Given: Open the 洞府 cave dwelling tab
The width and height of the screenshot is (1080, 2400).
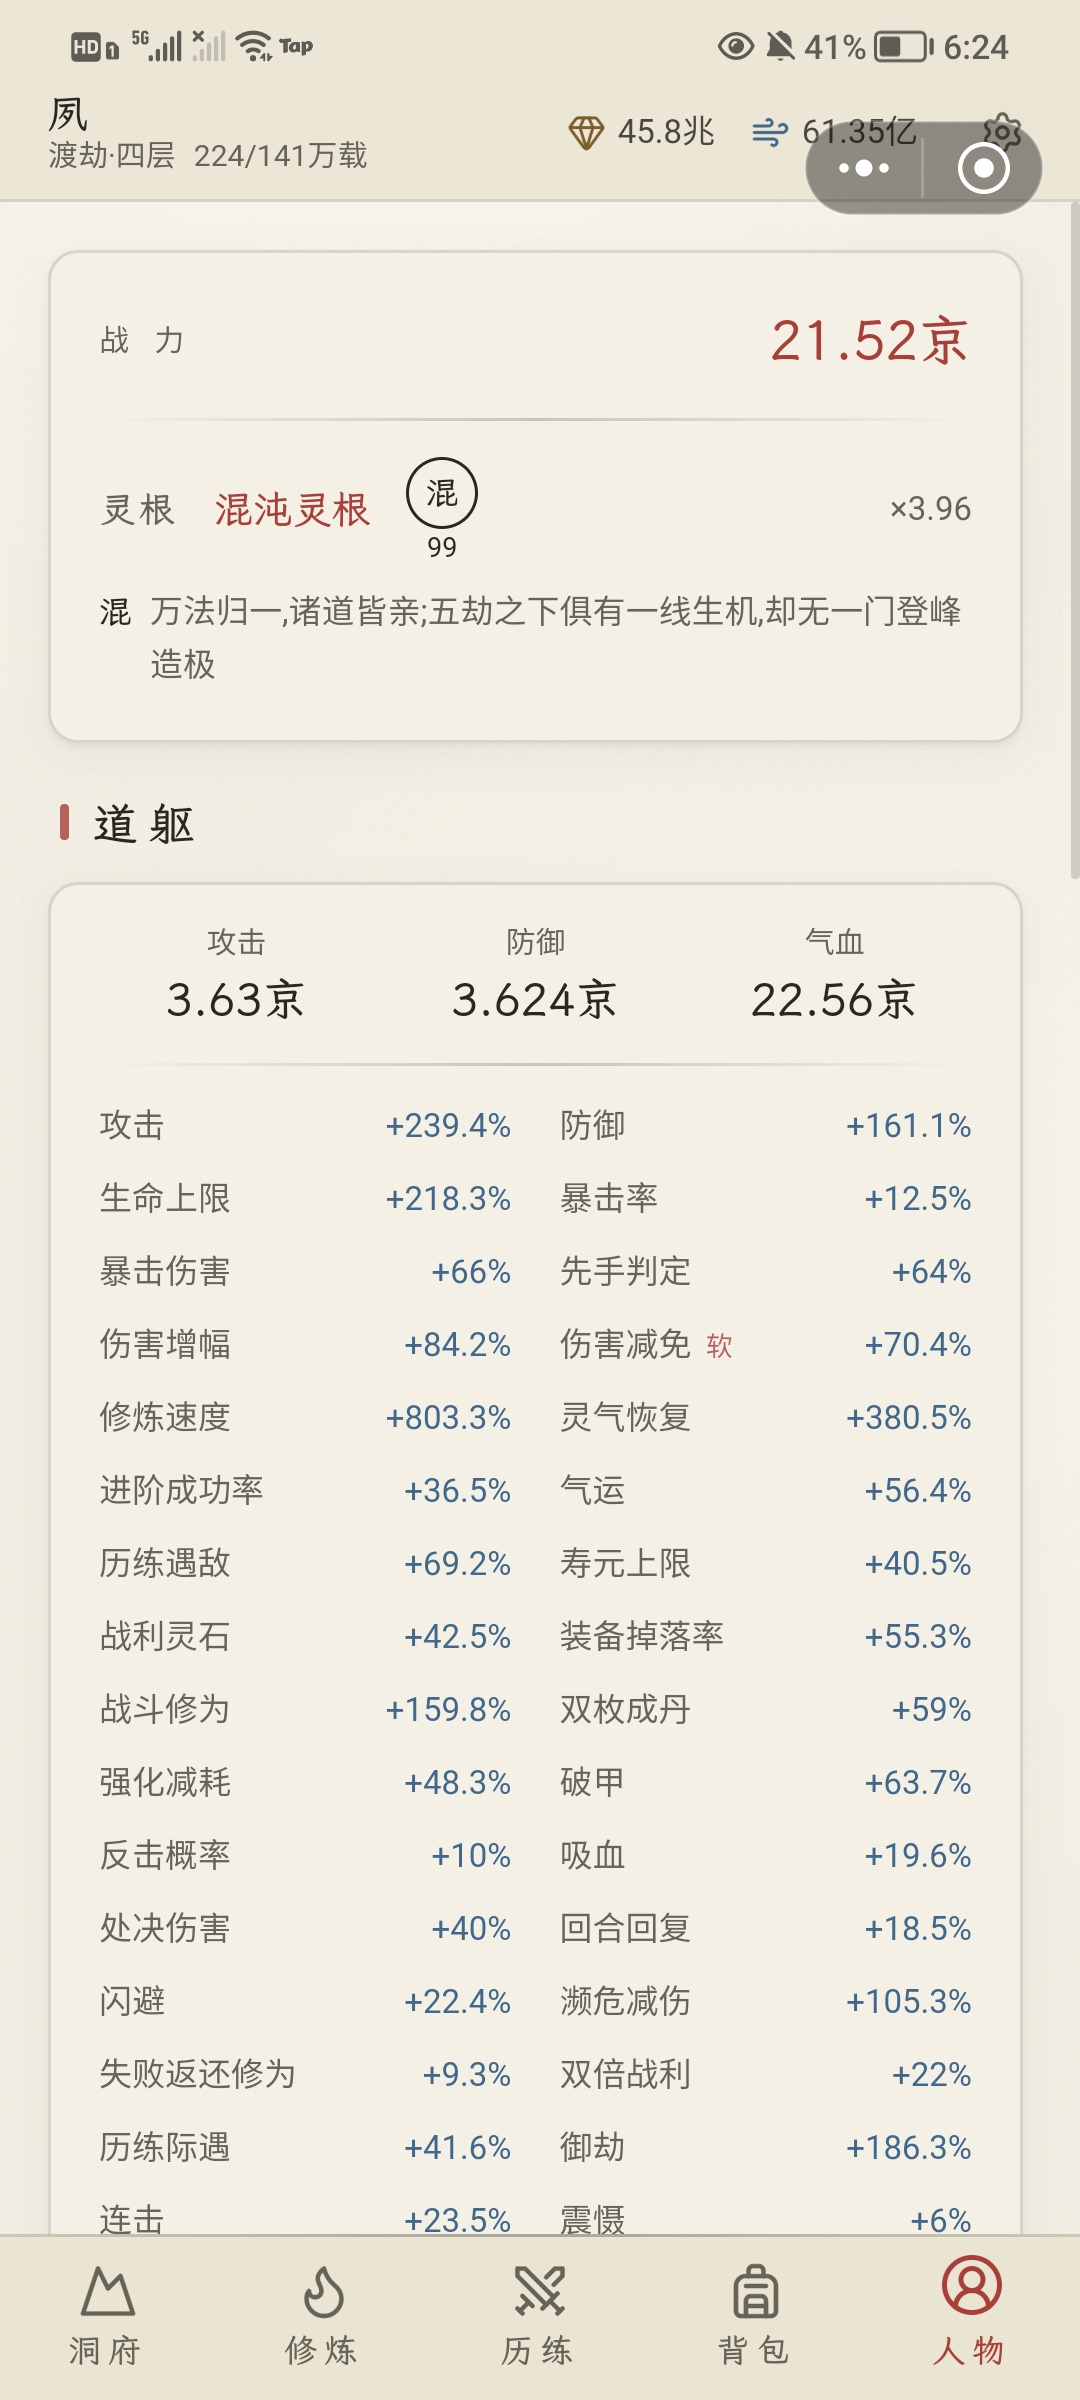Looking at the screenshot, I should coord(107,2315).
